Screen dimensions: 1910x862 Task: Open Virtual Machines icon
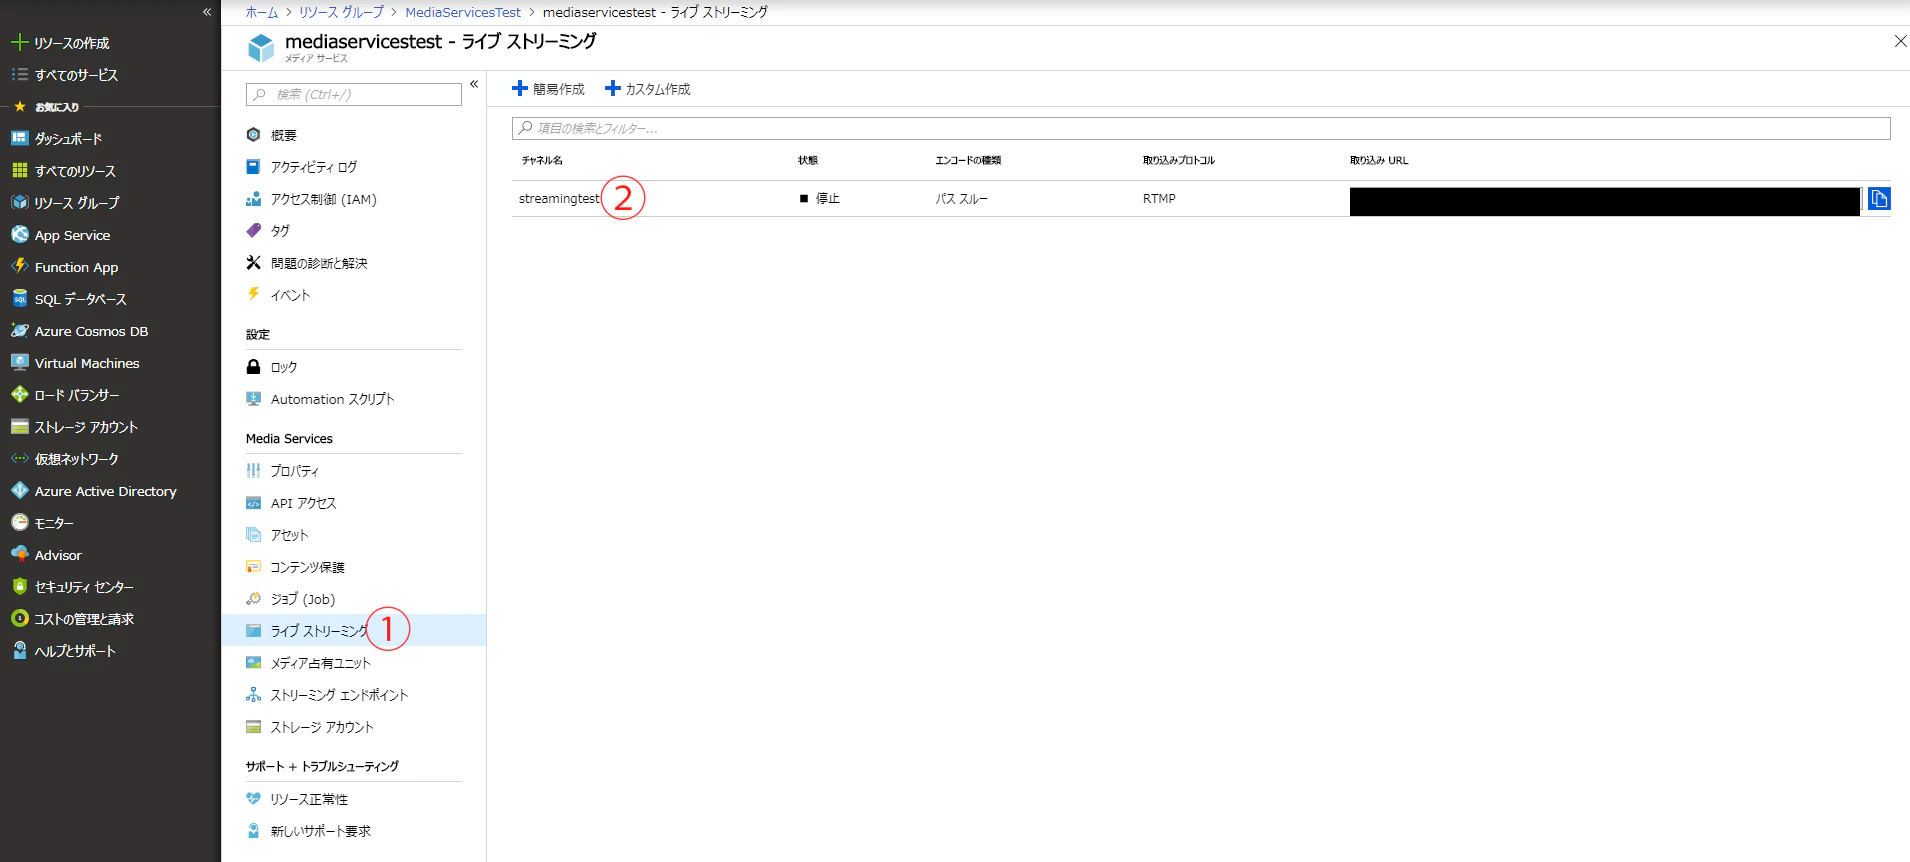tap(19, 362)
